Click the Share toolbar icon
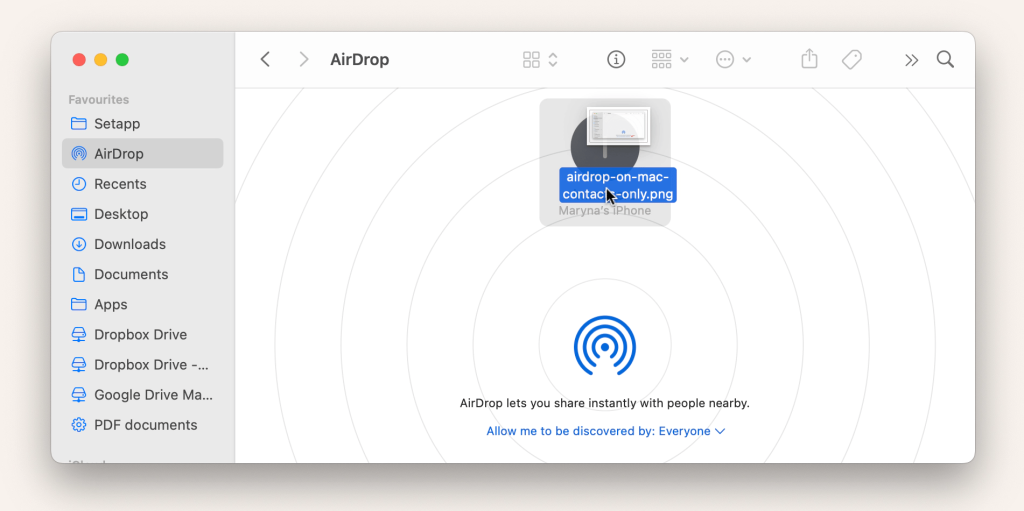Viewport: 1024px width, 511px height. 809,60
